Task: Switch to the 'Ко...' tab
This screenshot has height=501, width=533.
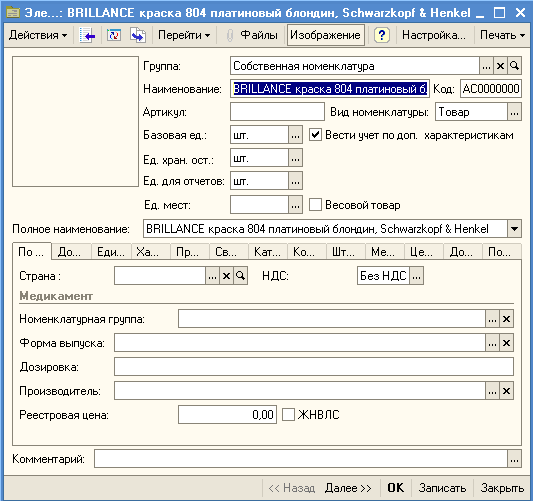Action: coord(306,252)
